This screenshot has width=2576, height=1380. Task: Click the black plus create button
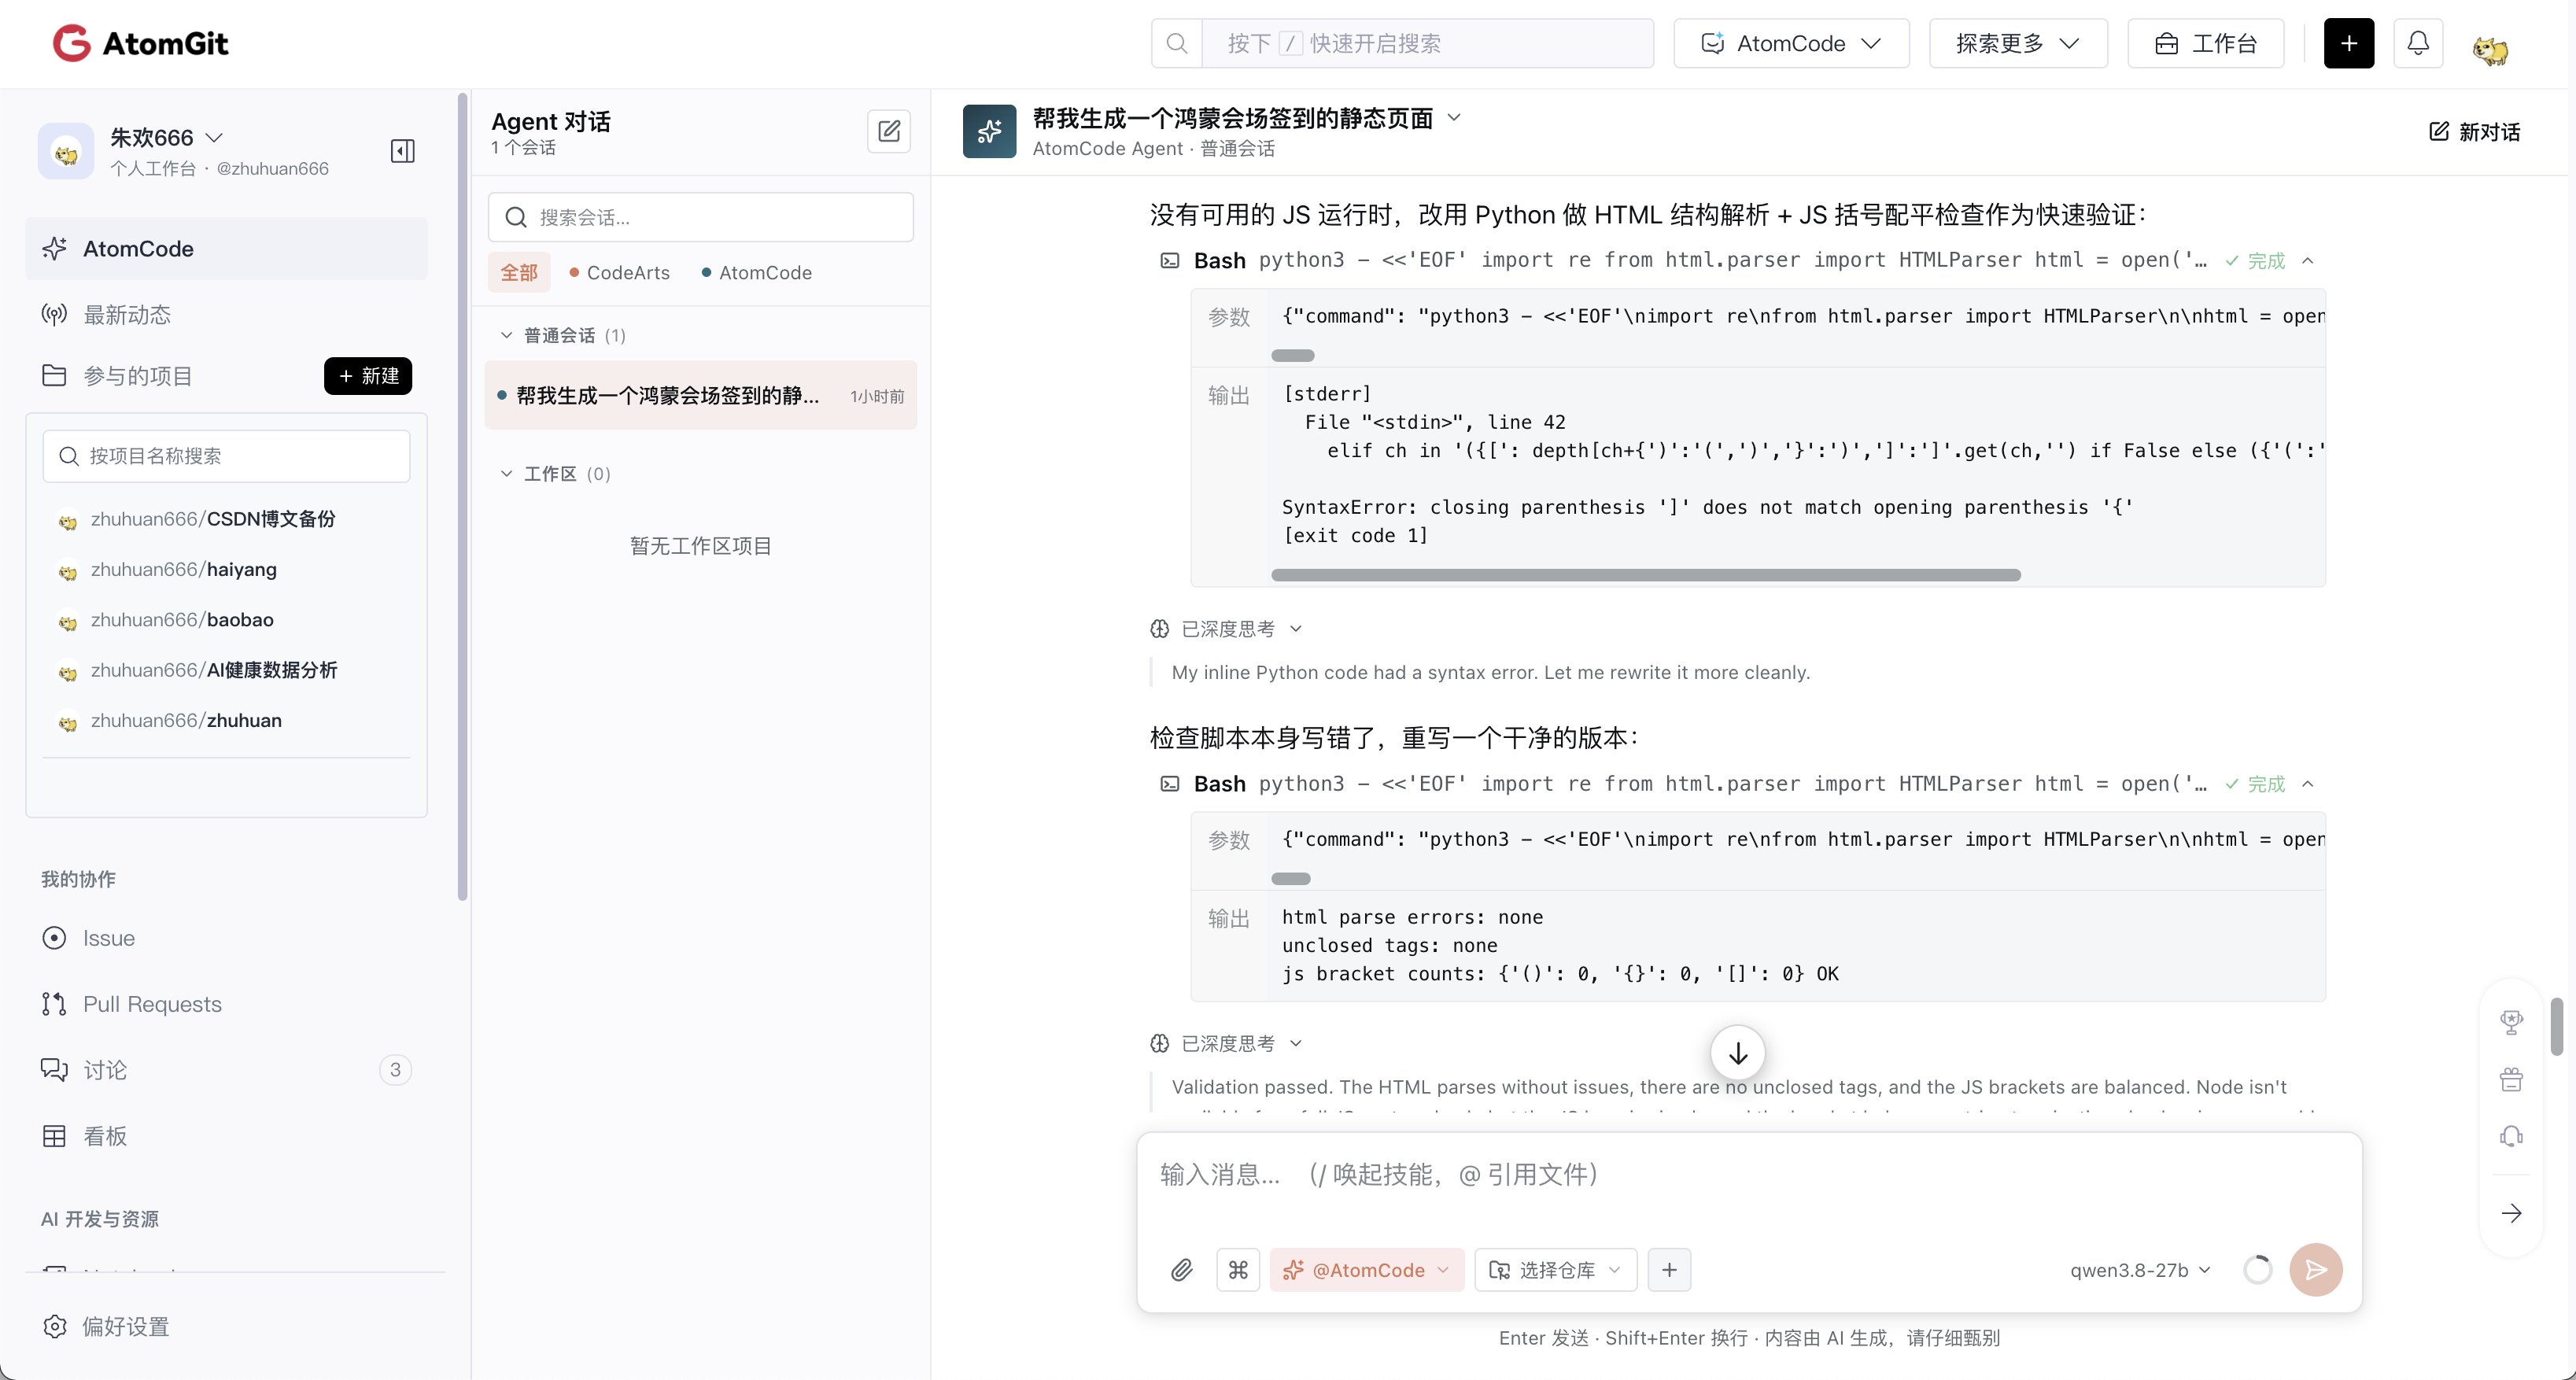click(2349, 43)
